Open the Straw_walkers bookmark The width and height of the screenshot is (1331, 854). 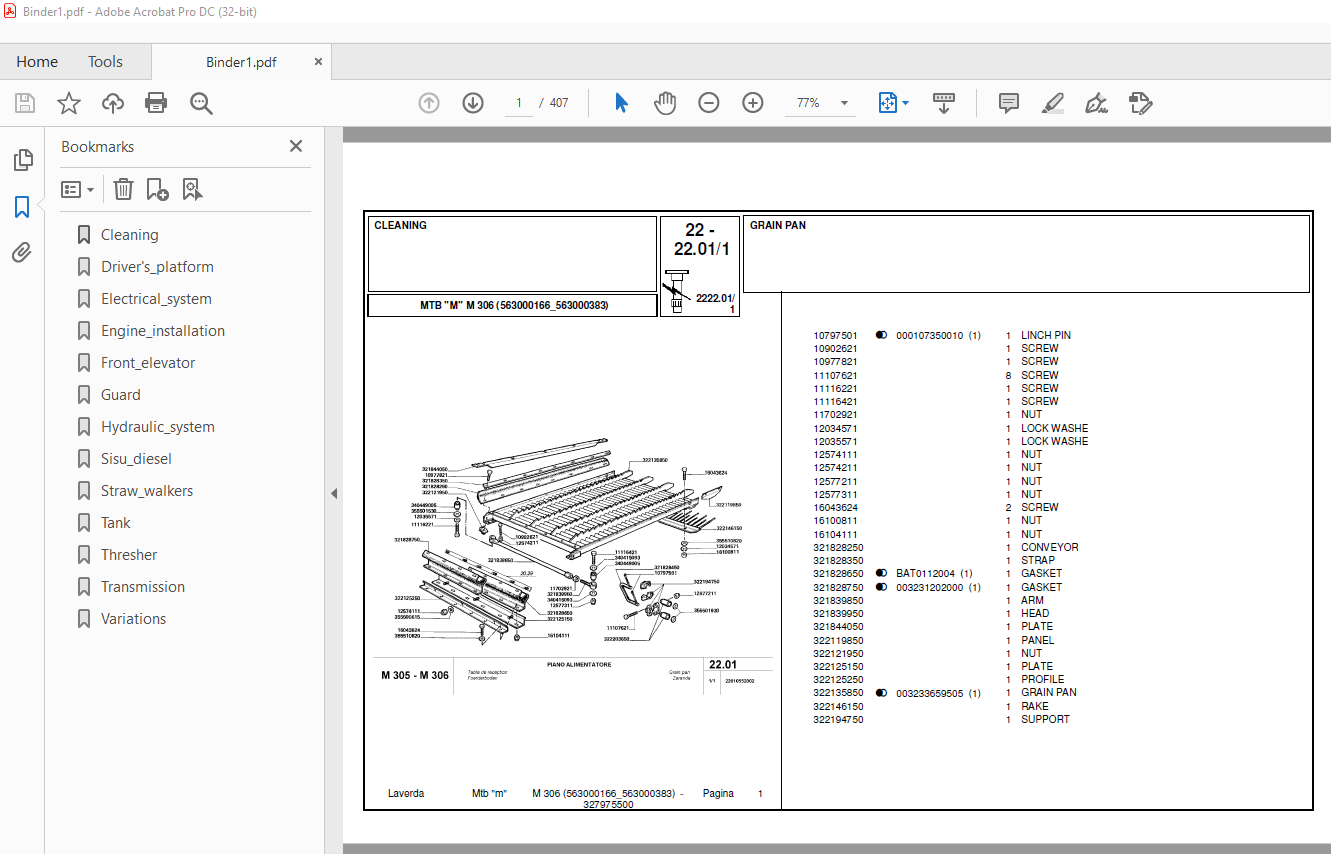[x=147, y=491]
